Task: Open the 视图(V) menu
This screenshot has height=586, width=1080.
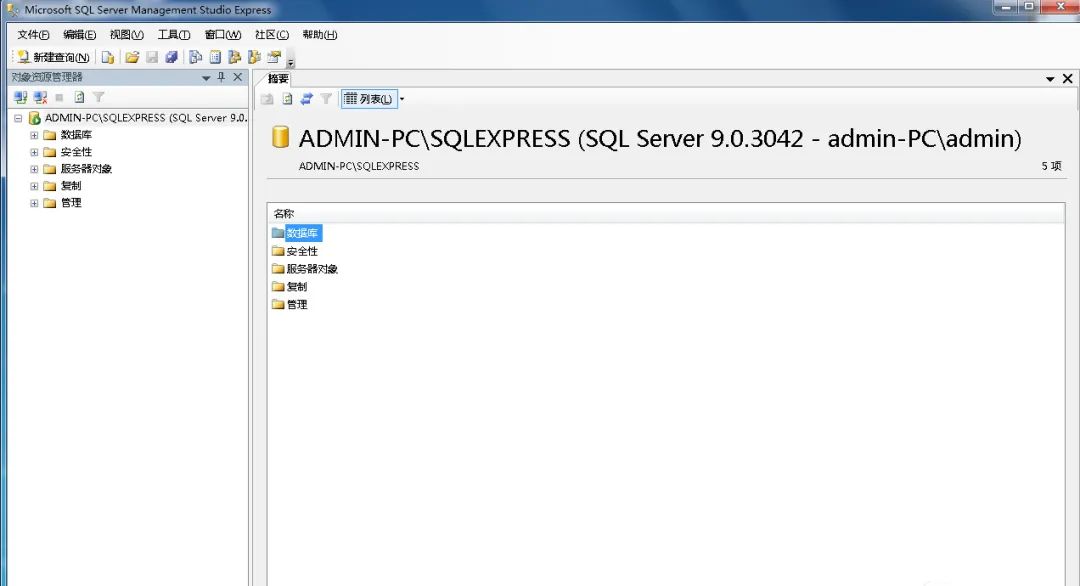Action: (x=127, y=34)
